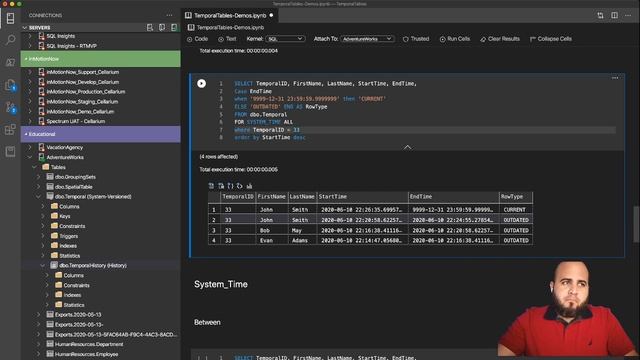
Task: Expand the SQL Insights - RTMVP server
Action: pos(30,46)
